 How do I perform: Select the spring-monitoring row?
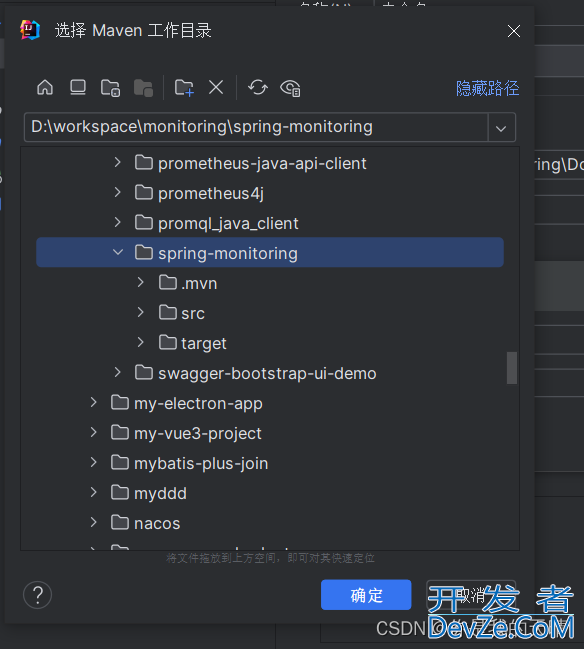(x=270, y=252)
